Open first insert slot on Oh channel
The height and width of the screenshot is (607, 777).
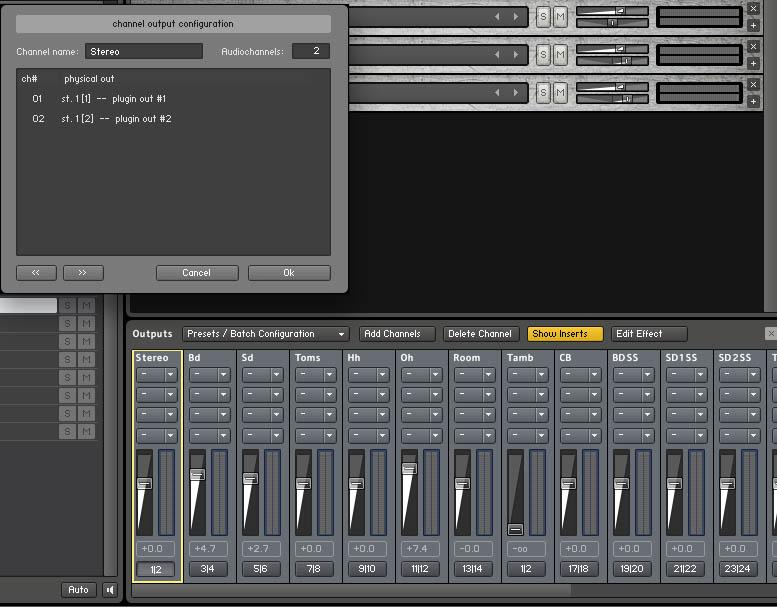[422, 375]
